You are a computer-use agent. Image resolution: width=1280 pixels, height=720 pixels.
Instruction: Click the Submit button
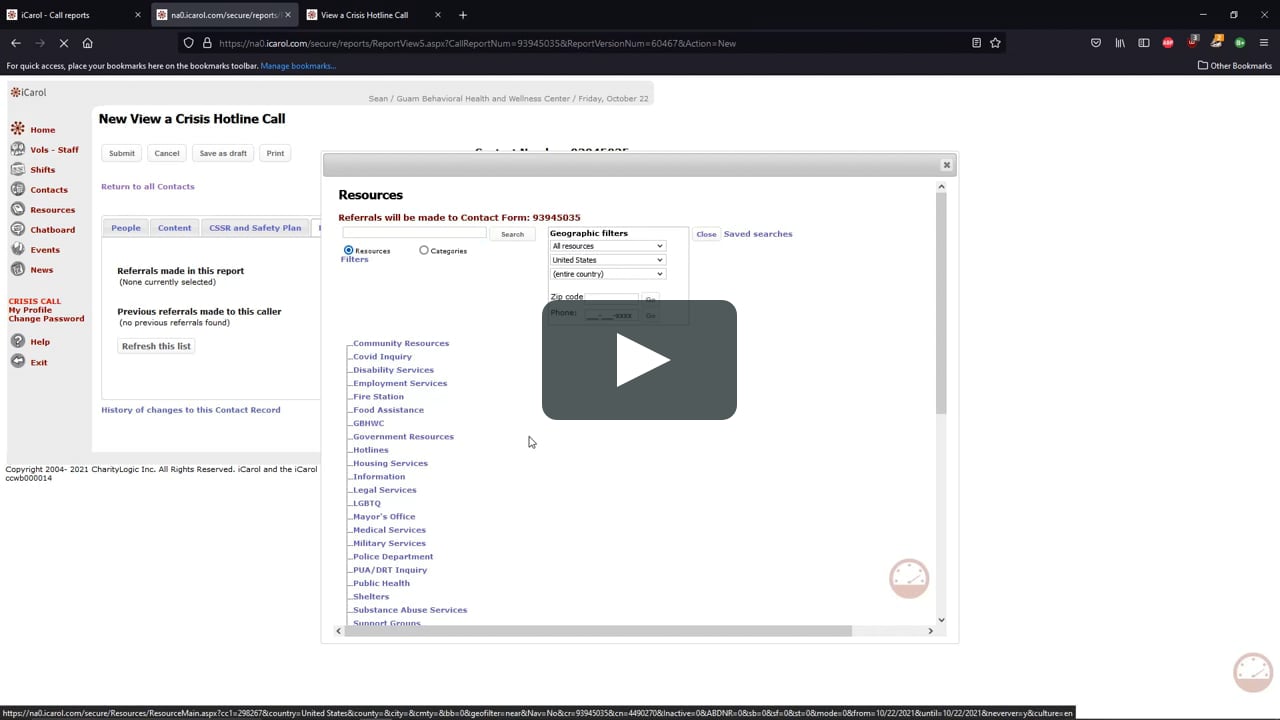(122, 153)
